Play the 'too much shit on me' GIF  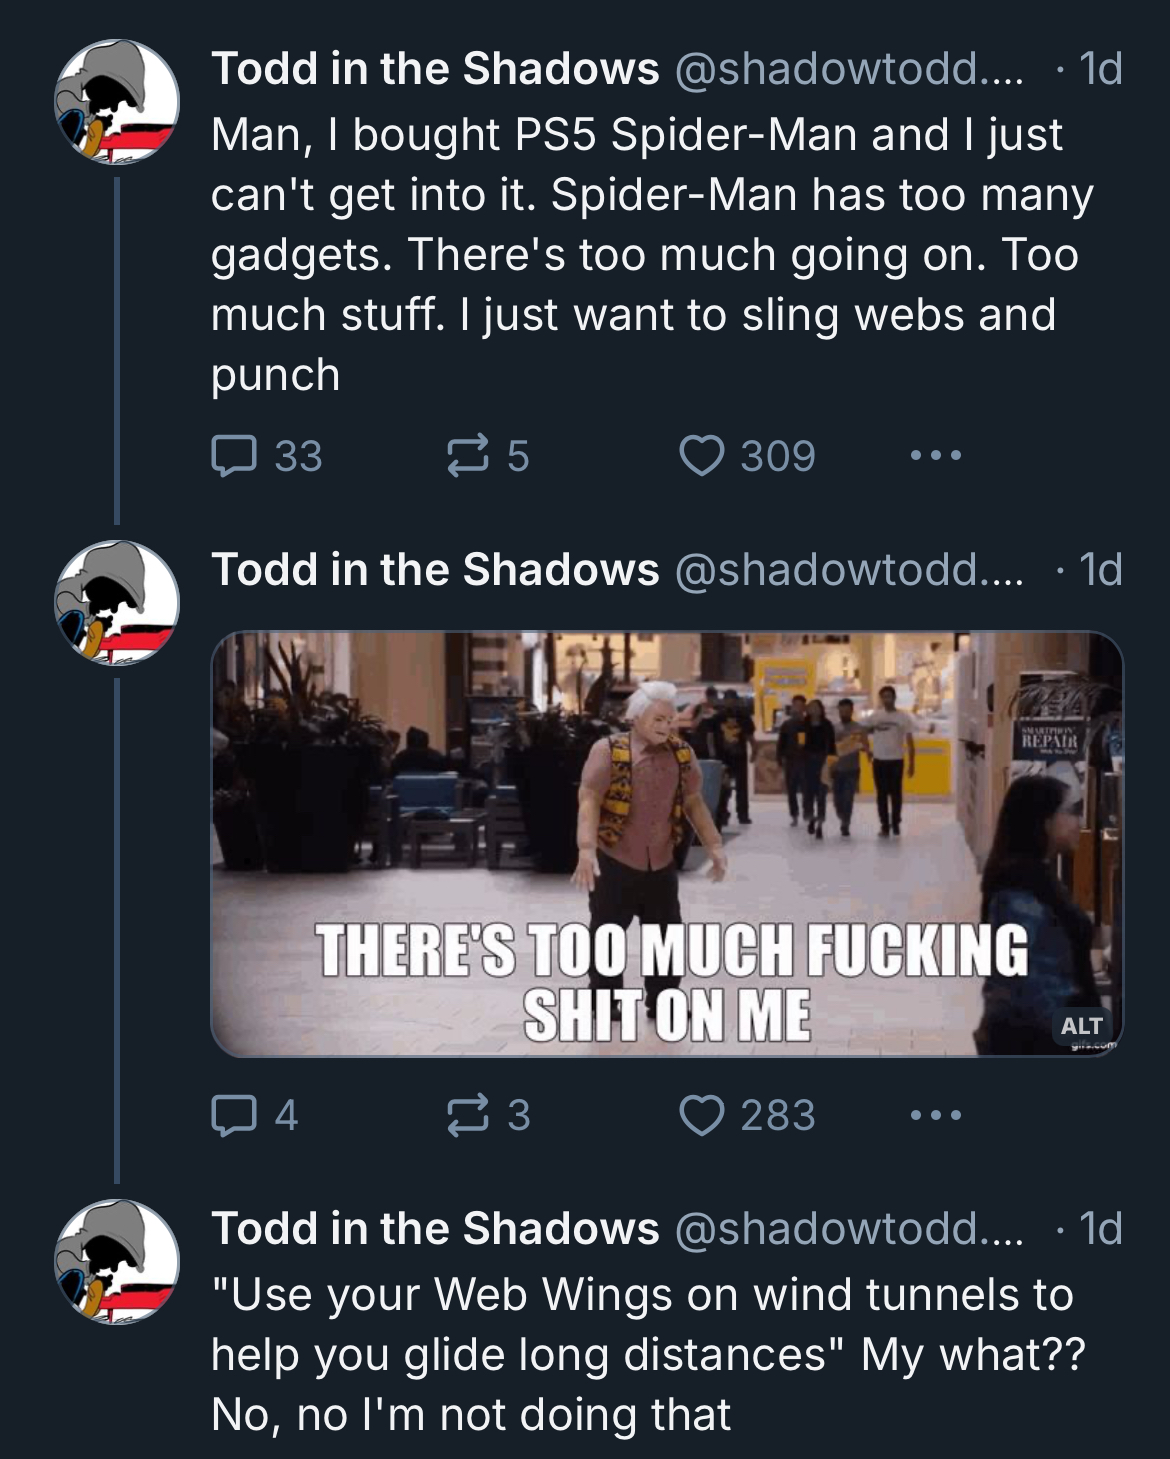point(667,844)
